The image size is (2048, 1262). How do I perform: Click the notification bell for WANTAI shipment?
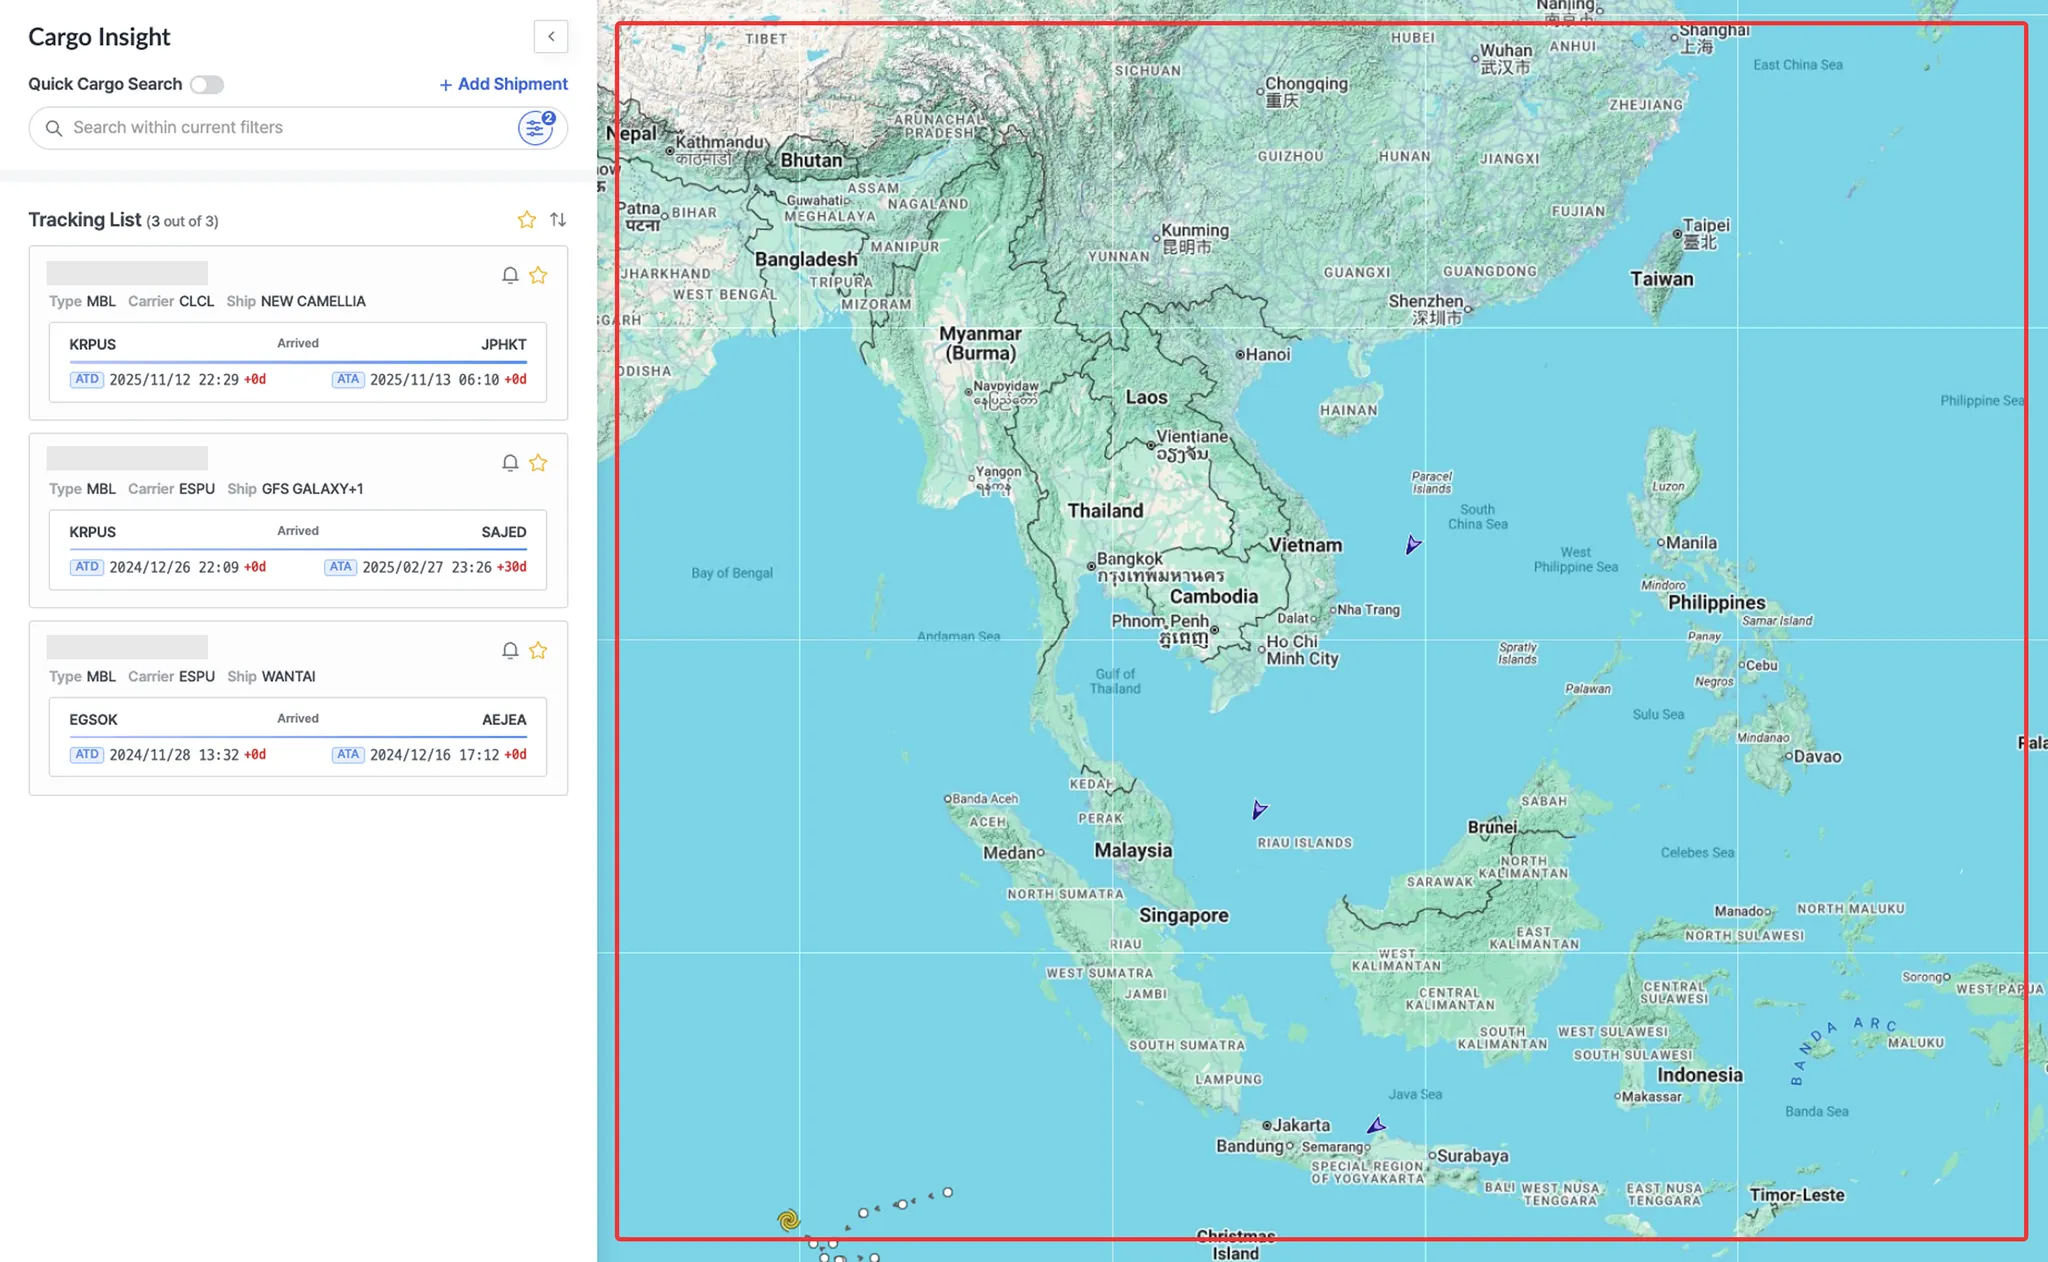510,651
